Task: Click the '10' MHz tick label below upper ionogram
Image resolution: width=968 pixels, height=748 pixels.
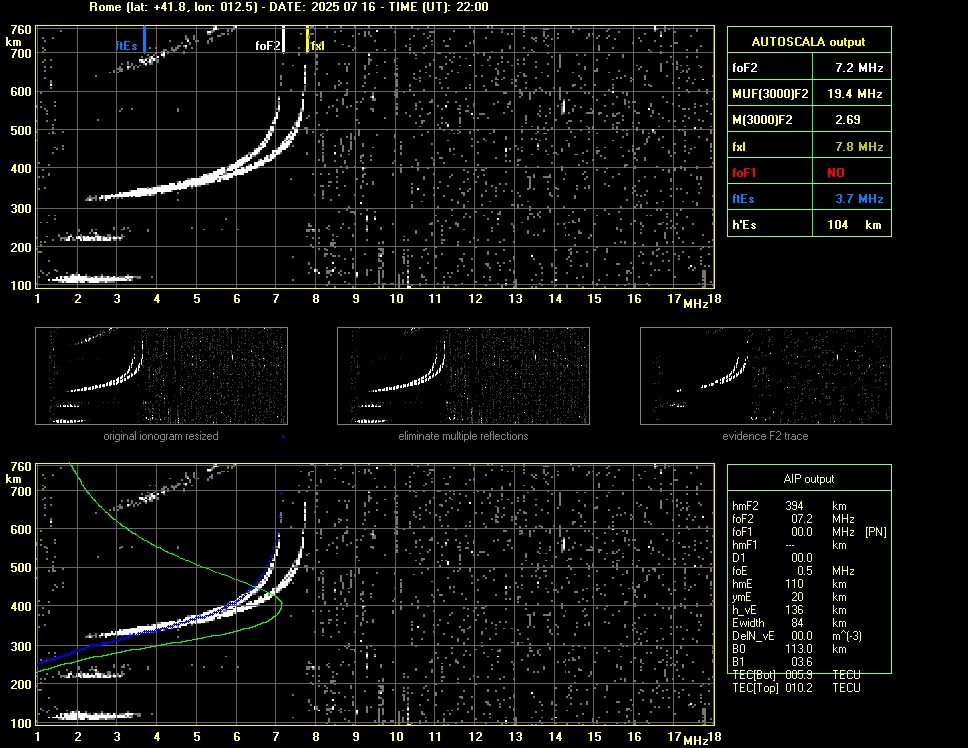Action: [396, 299]
